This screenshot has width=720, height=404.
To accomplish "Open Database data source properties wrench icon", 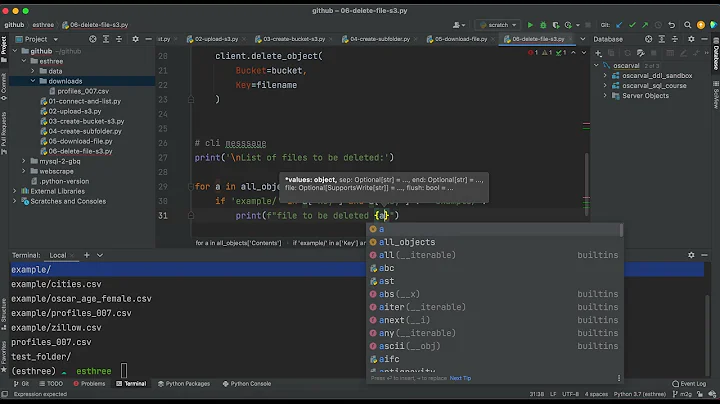I will coord(641,53).
